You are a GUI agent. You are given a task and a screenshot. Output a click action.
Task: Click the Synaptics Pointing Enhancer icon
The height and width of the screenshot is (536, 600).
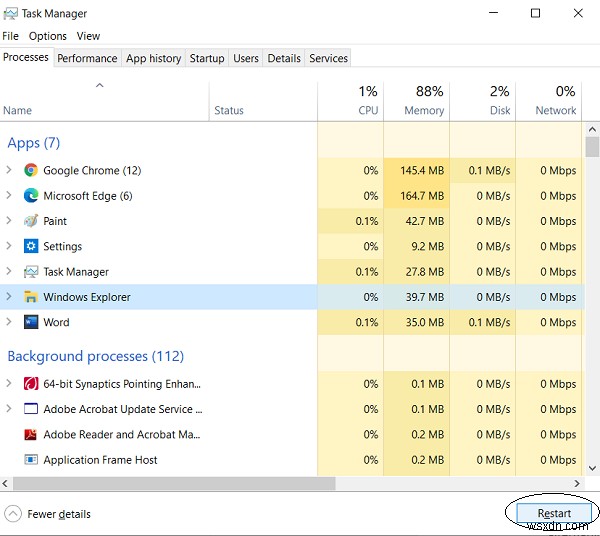(x=31, y=383)
